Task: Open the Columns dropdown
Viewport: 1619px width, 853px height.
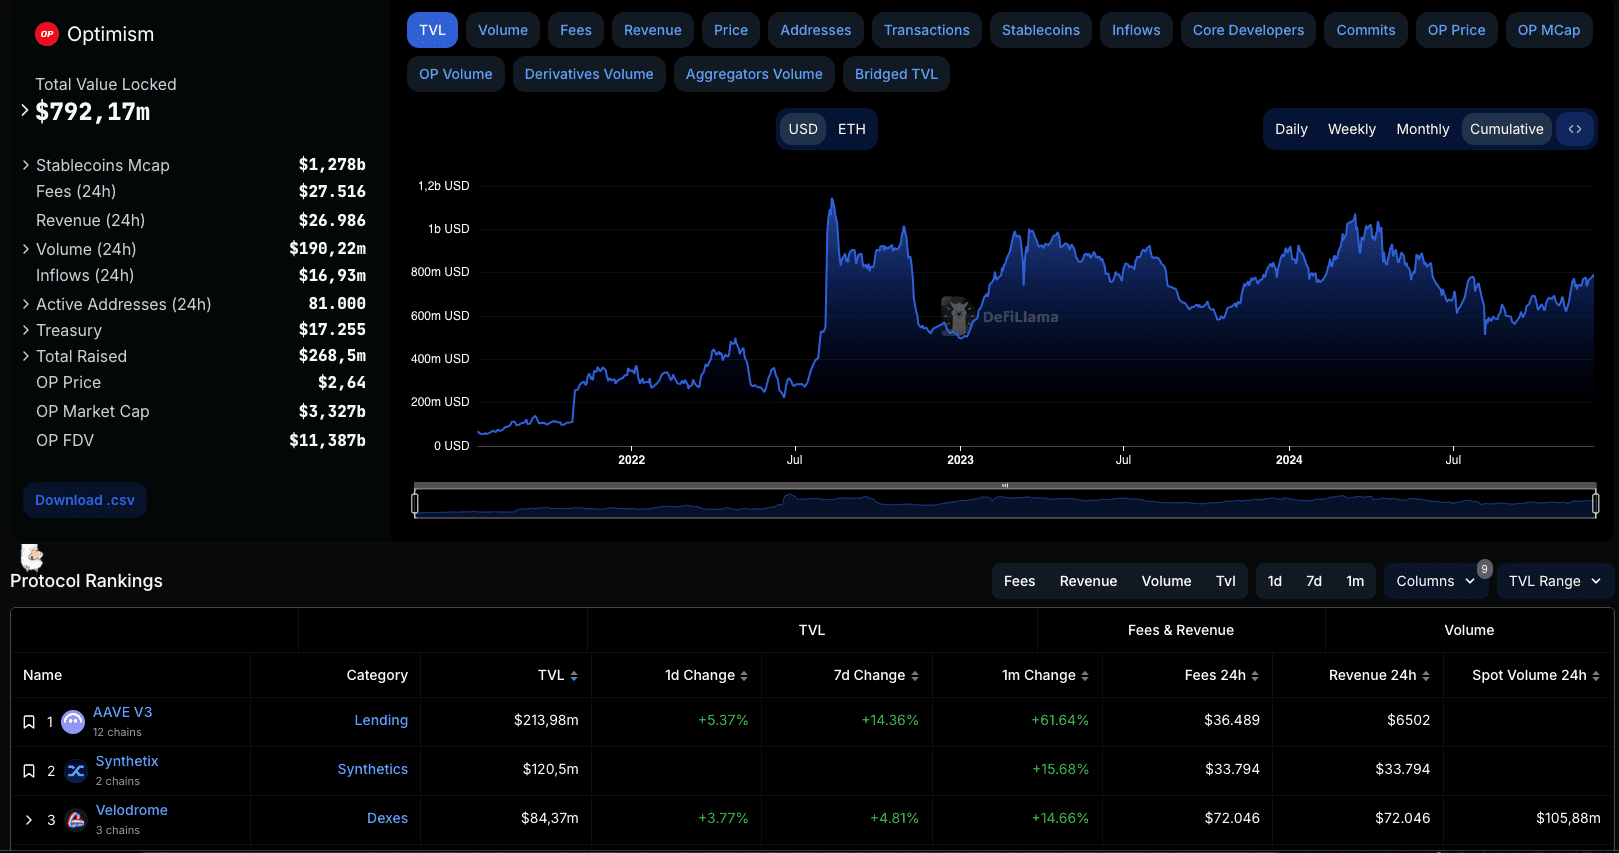Action: pos(1435,581)
